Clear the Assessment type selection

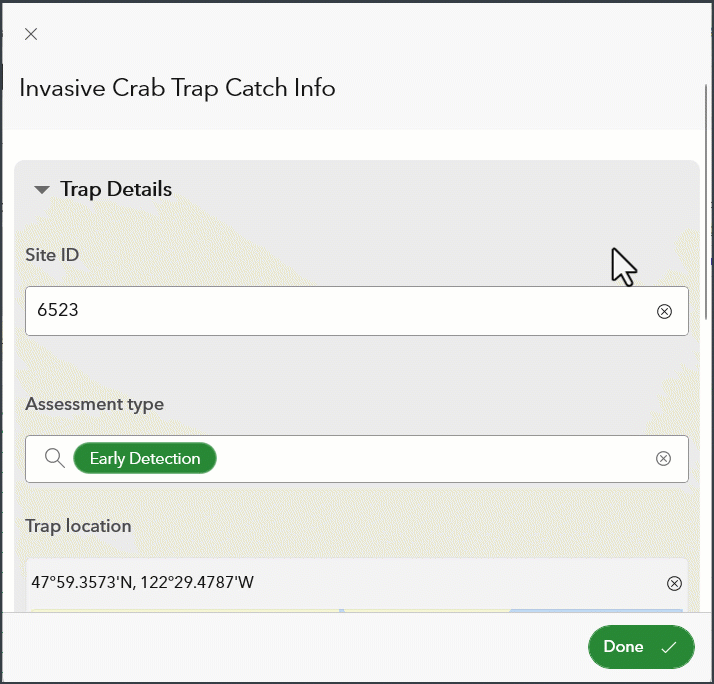click(x=663, y=459)
